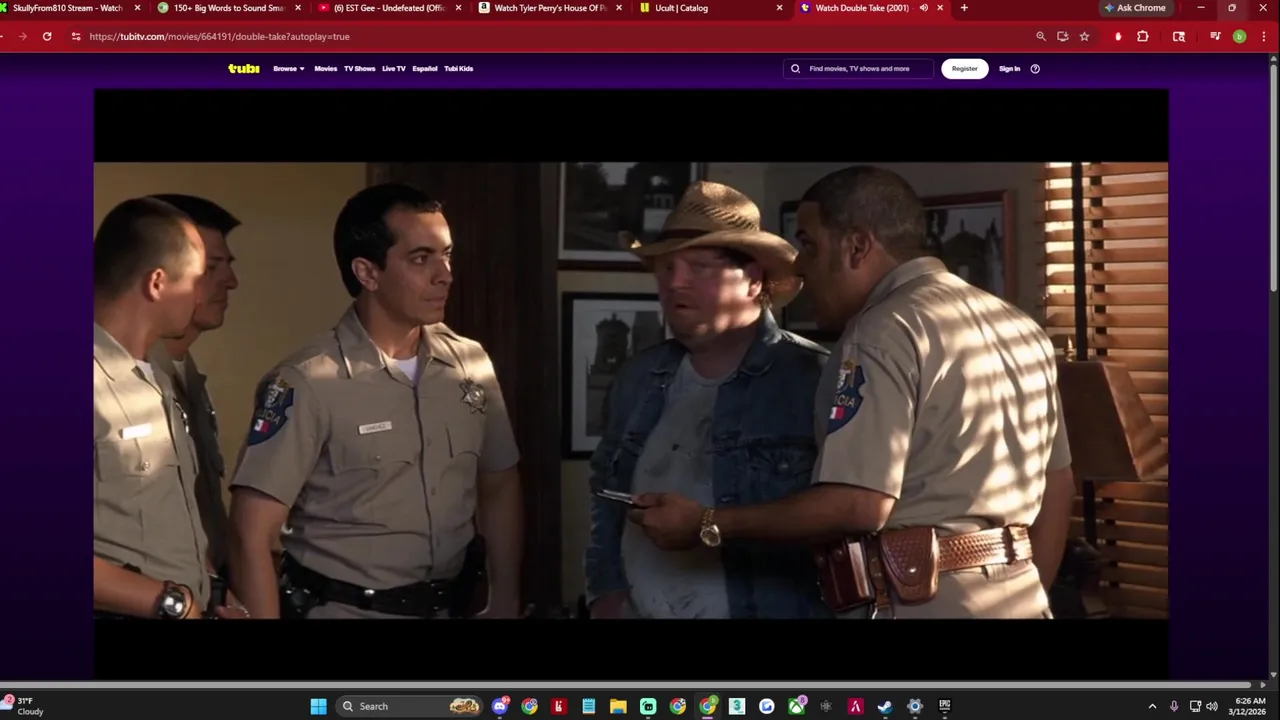Open a new browser tab
Screen dimensions: 1280x720
coord(964,8)
